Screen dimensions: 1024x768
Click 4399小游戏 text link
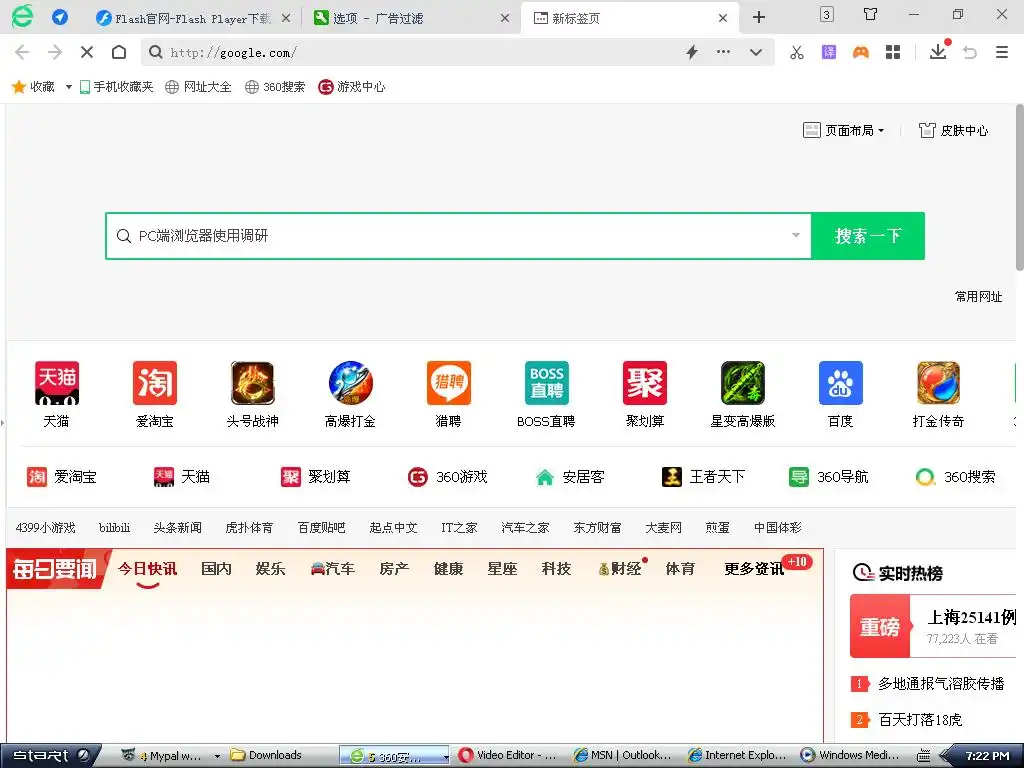click(46, 528)
